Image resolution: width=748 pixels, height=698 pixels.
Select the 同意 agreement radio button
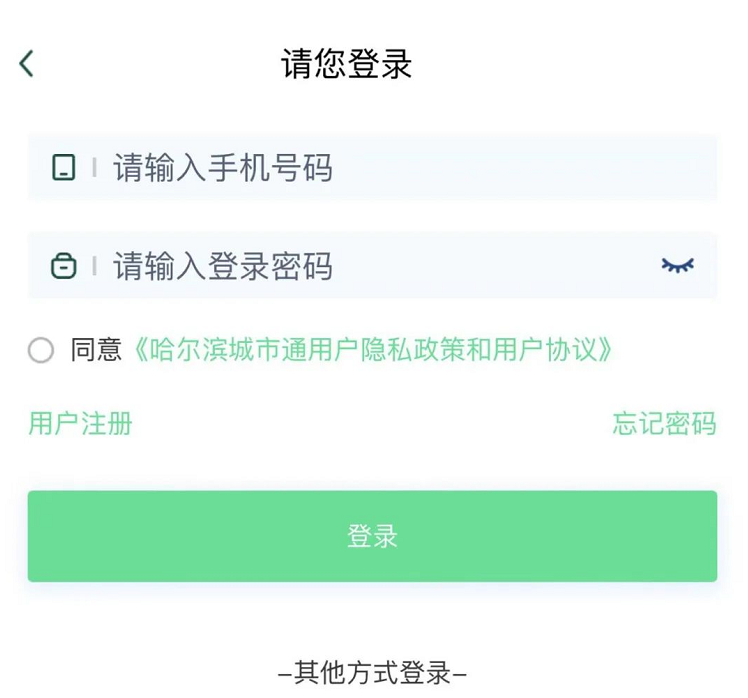coord(41,350)
